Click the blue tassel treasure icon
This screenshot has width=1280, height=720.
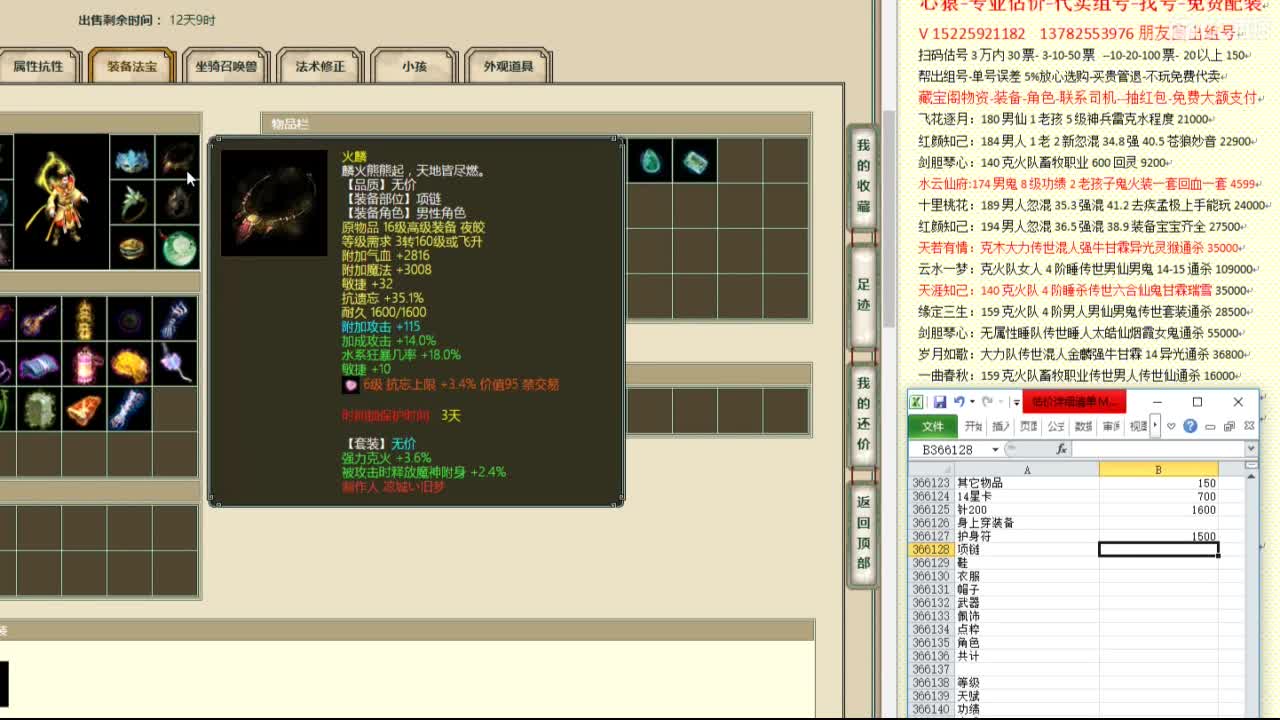click(x=175, y=319)
